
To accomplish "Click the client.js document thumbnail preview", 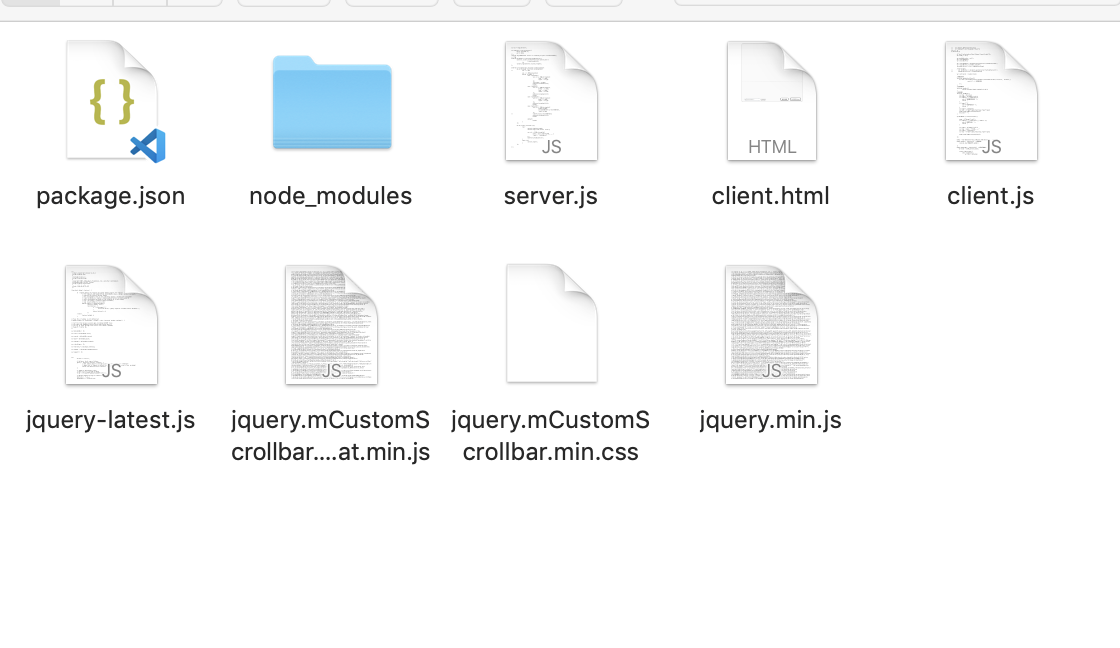I will pyautogui.click(x=990, y=95).
